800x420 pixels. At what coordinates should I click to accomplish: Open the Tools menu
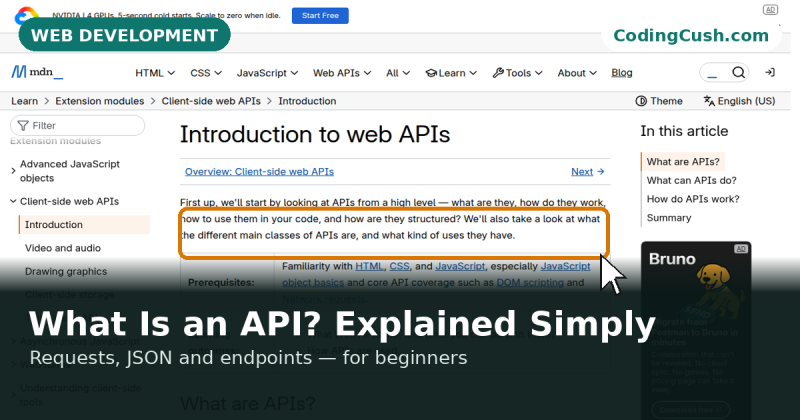517,73
